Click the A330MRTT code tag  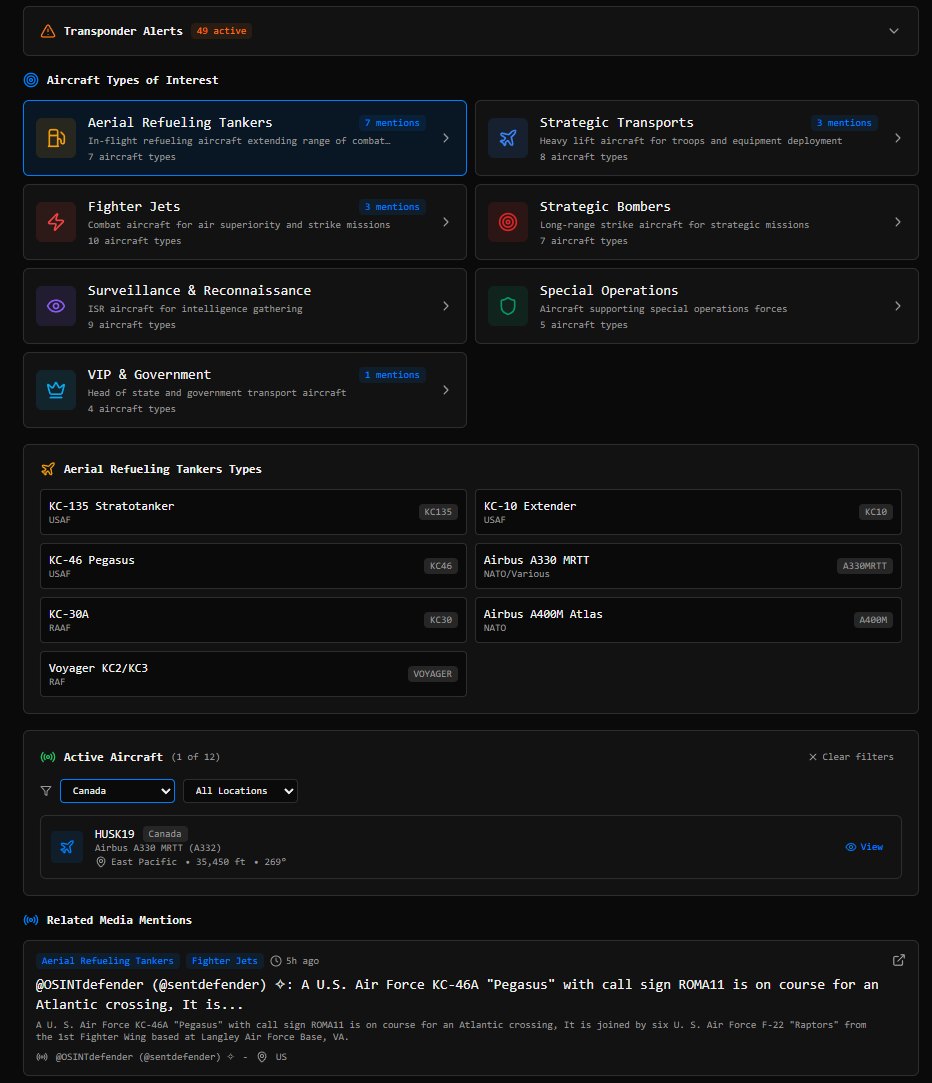click(x=864, y=566)
